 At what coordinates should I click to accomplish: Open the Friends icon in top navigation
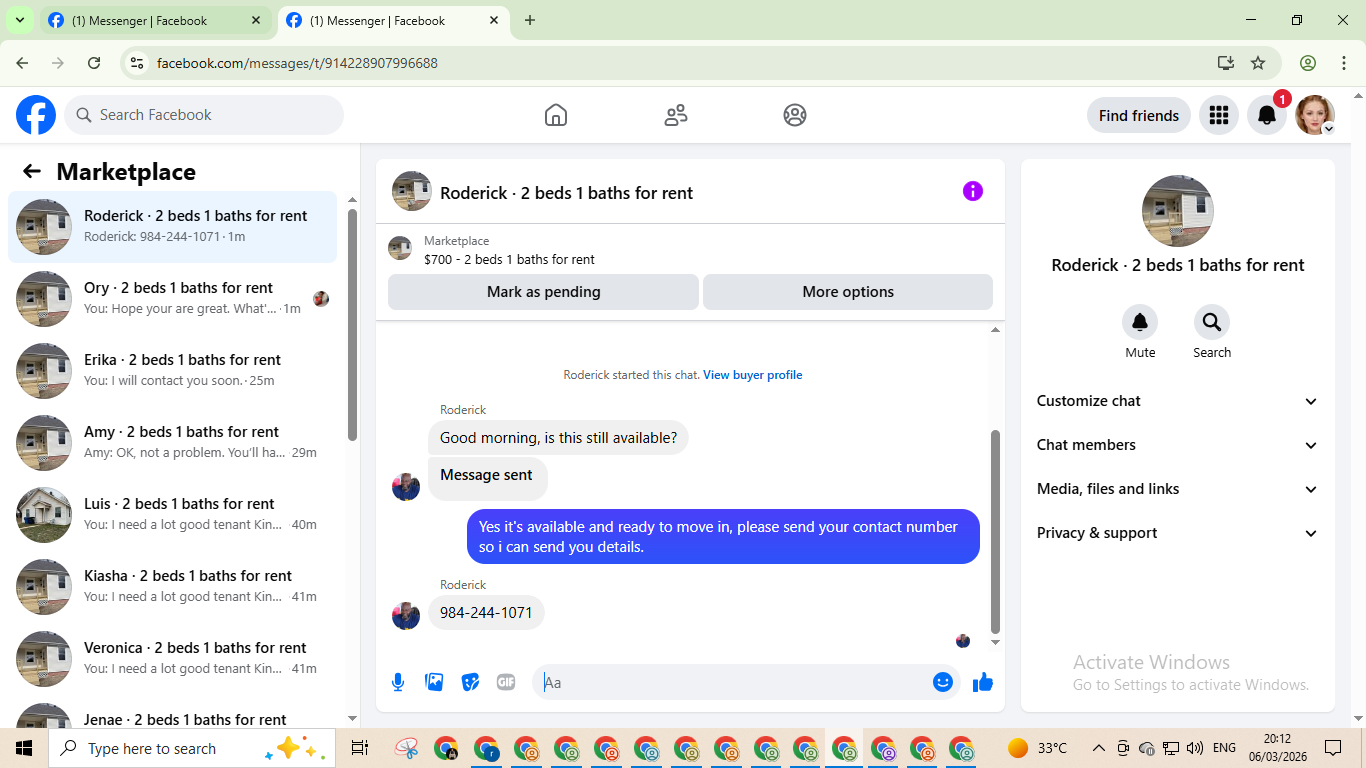point(676,115)
